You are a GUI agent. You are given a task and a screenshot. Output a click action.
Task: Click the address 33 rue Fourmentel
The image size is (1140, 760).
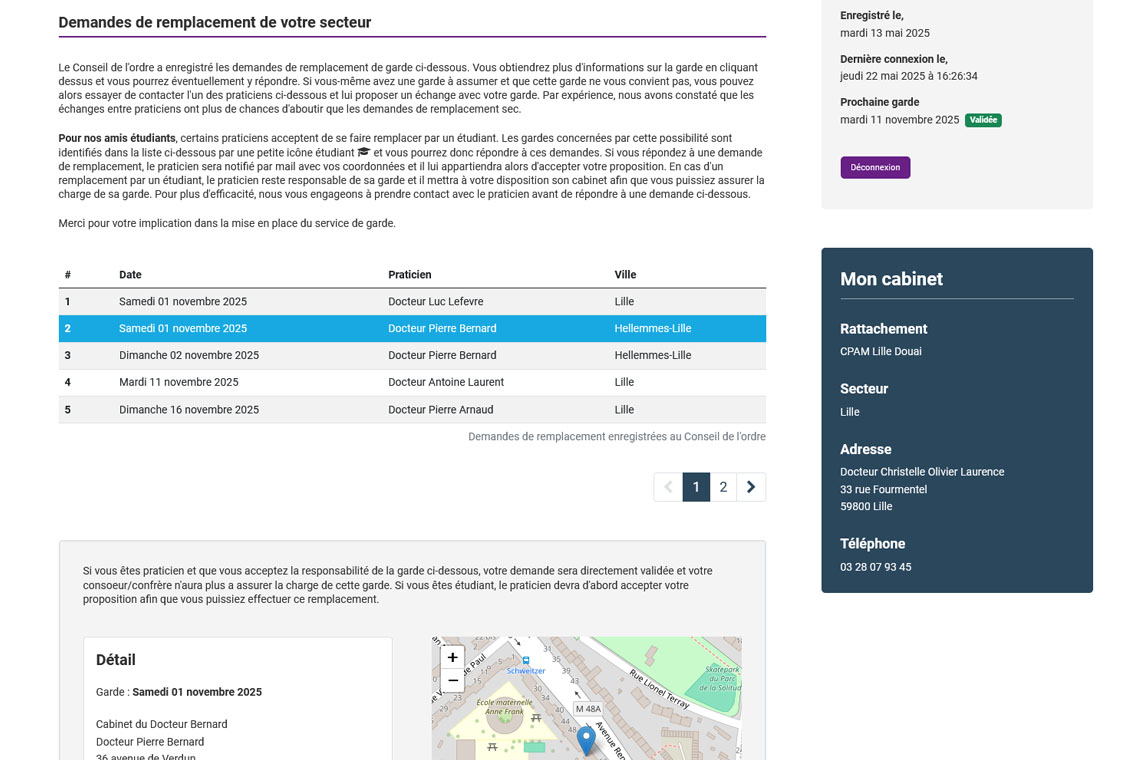tap(883, 489)
